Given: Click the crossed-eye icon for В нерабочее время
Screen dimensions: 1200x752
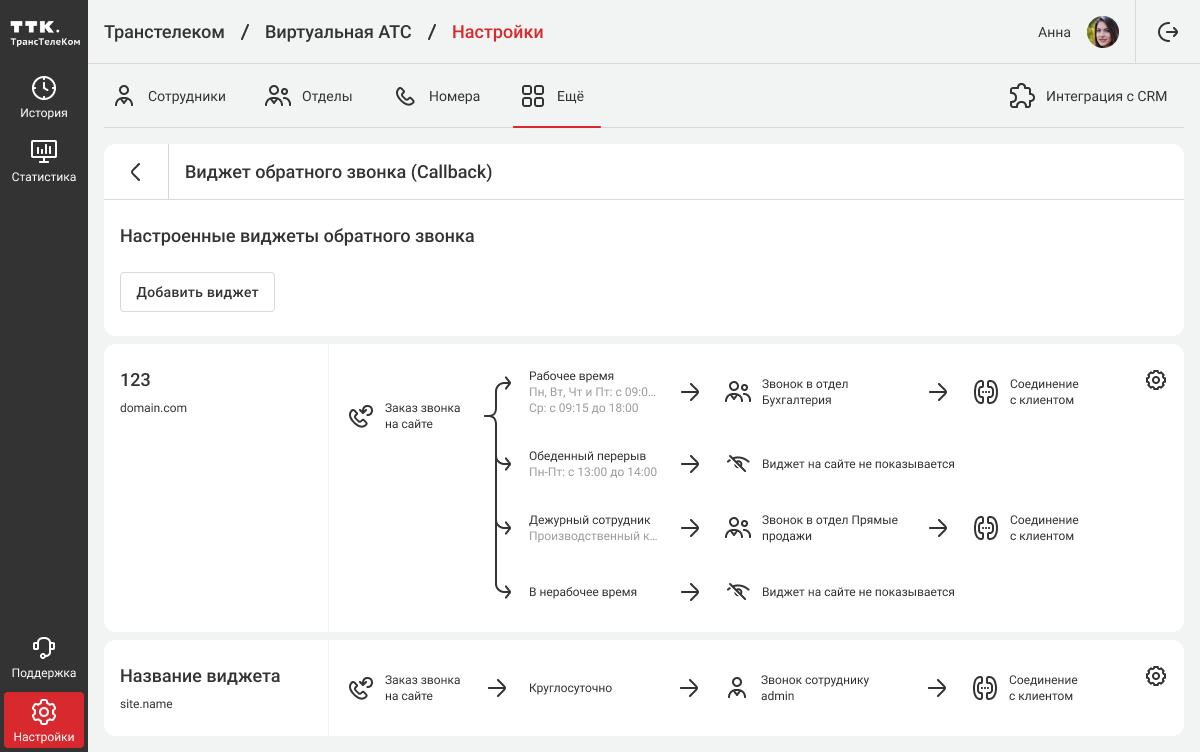Looking at the screenshot, I should point(738,592).
